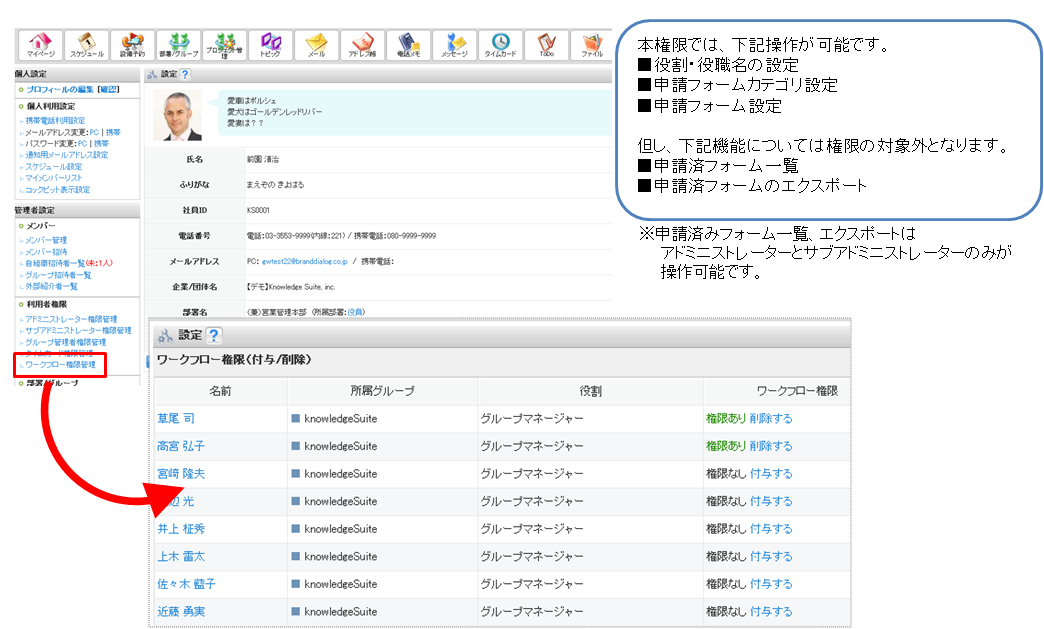
Task: Open the メッセージ icon
Action: coord(455,45)
